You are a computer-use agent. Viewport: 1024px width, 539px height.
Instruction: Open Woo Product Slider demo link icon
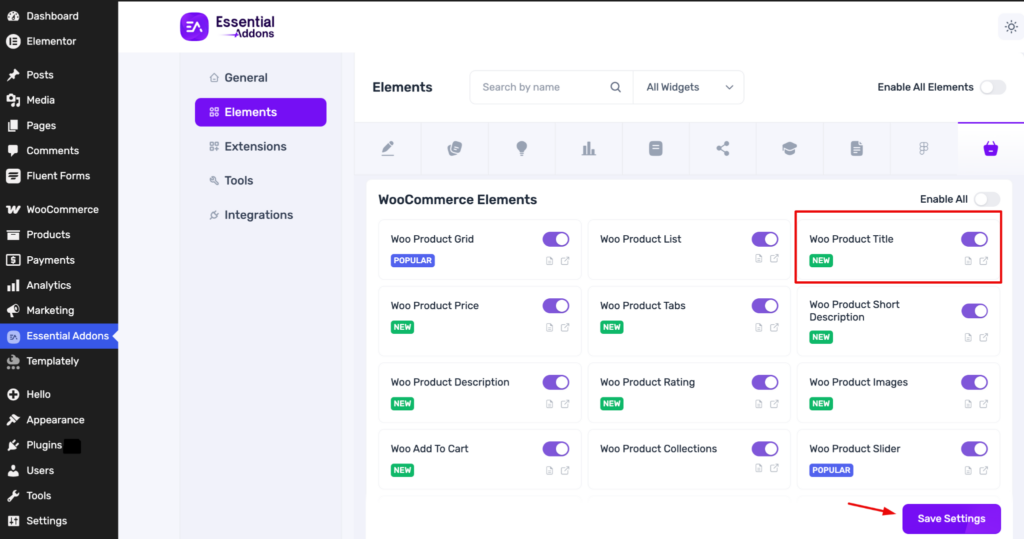point(984,470)
